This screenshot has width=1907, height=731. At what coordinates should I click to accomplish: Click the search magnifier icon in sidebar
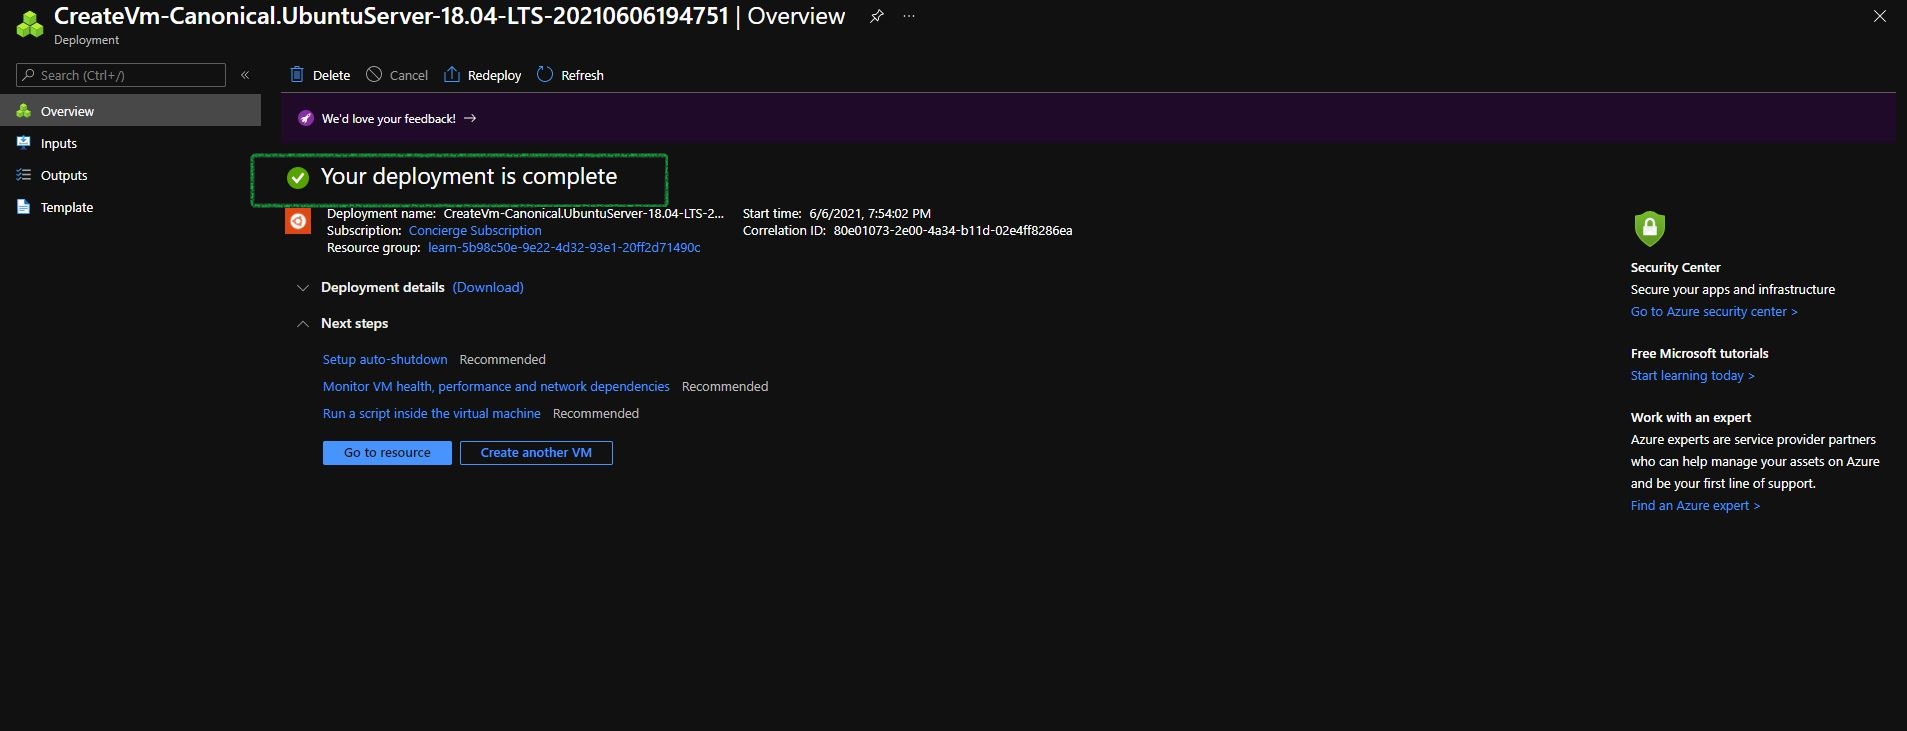point(28,75)
